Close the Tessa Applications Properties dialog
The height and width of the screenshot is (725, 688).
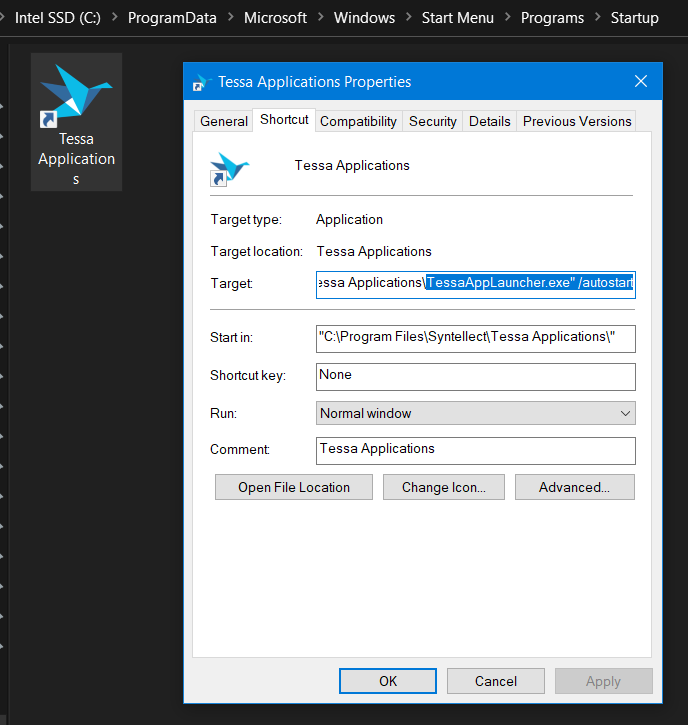(640, 81)
